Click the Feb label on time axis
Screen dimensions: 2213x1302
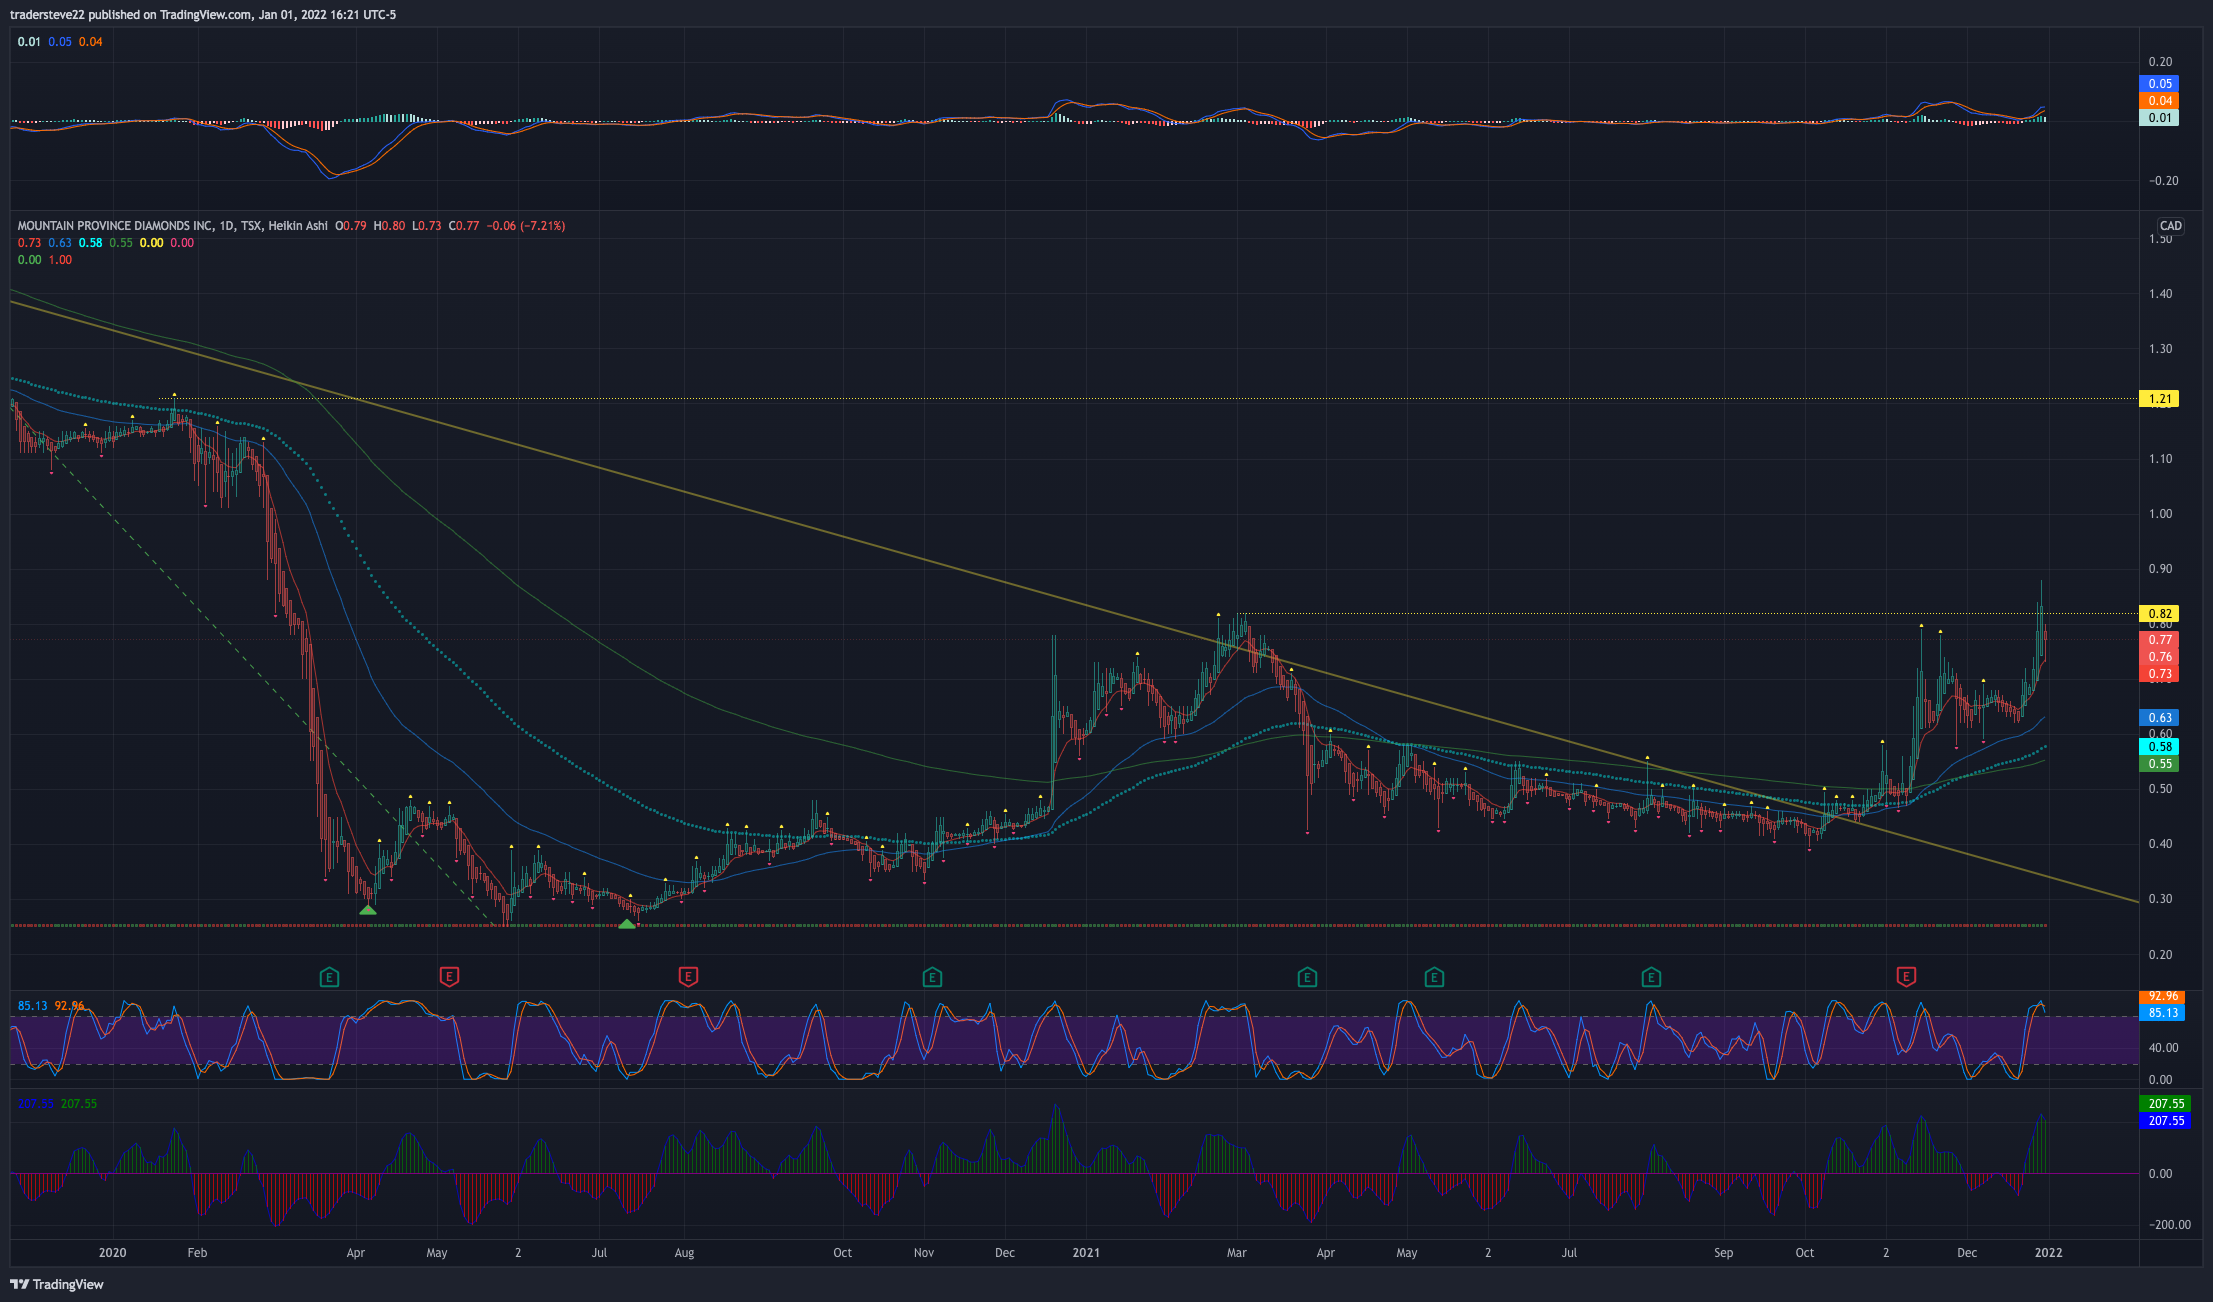pos(197,1253)
